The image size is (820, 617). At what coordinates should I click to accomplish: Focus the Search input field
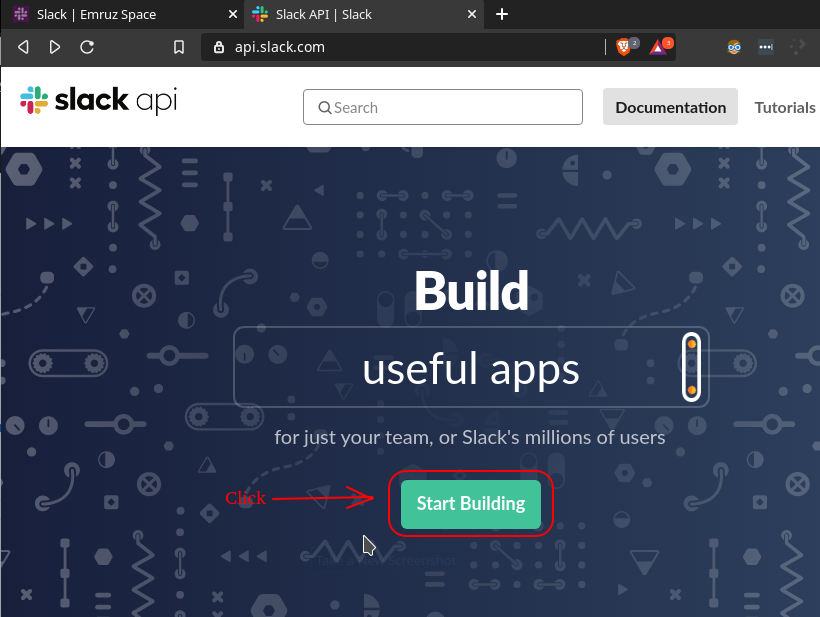pos(443,107)
